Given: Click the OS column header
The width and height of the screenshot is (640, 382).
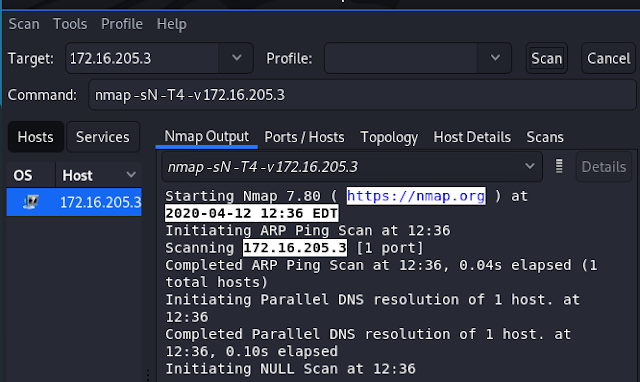Looking at the screenshot, I should (31, 175).
